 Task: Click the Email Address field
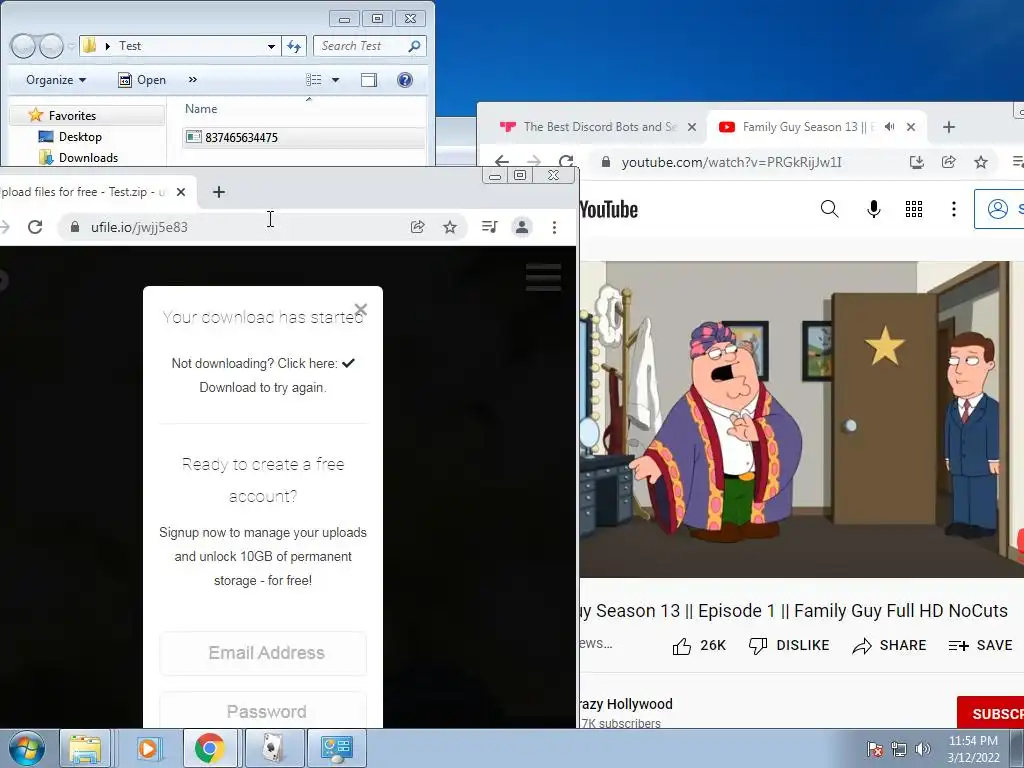(263, 652)
